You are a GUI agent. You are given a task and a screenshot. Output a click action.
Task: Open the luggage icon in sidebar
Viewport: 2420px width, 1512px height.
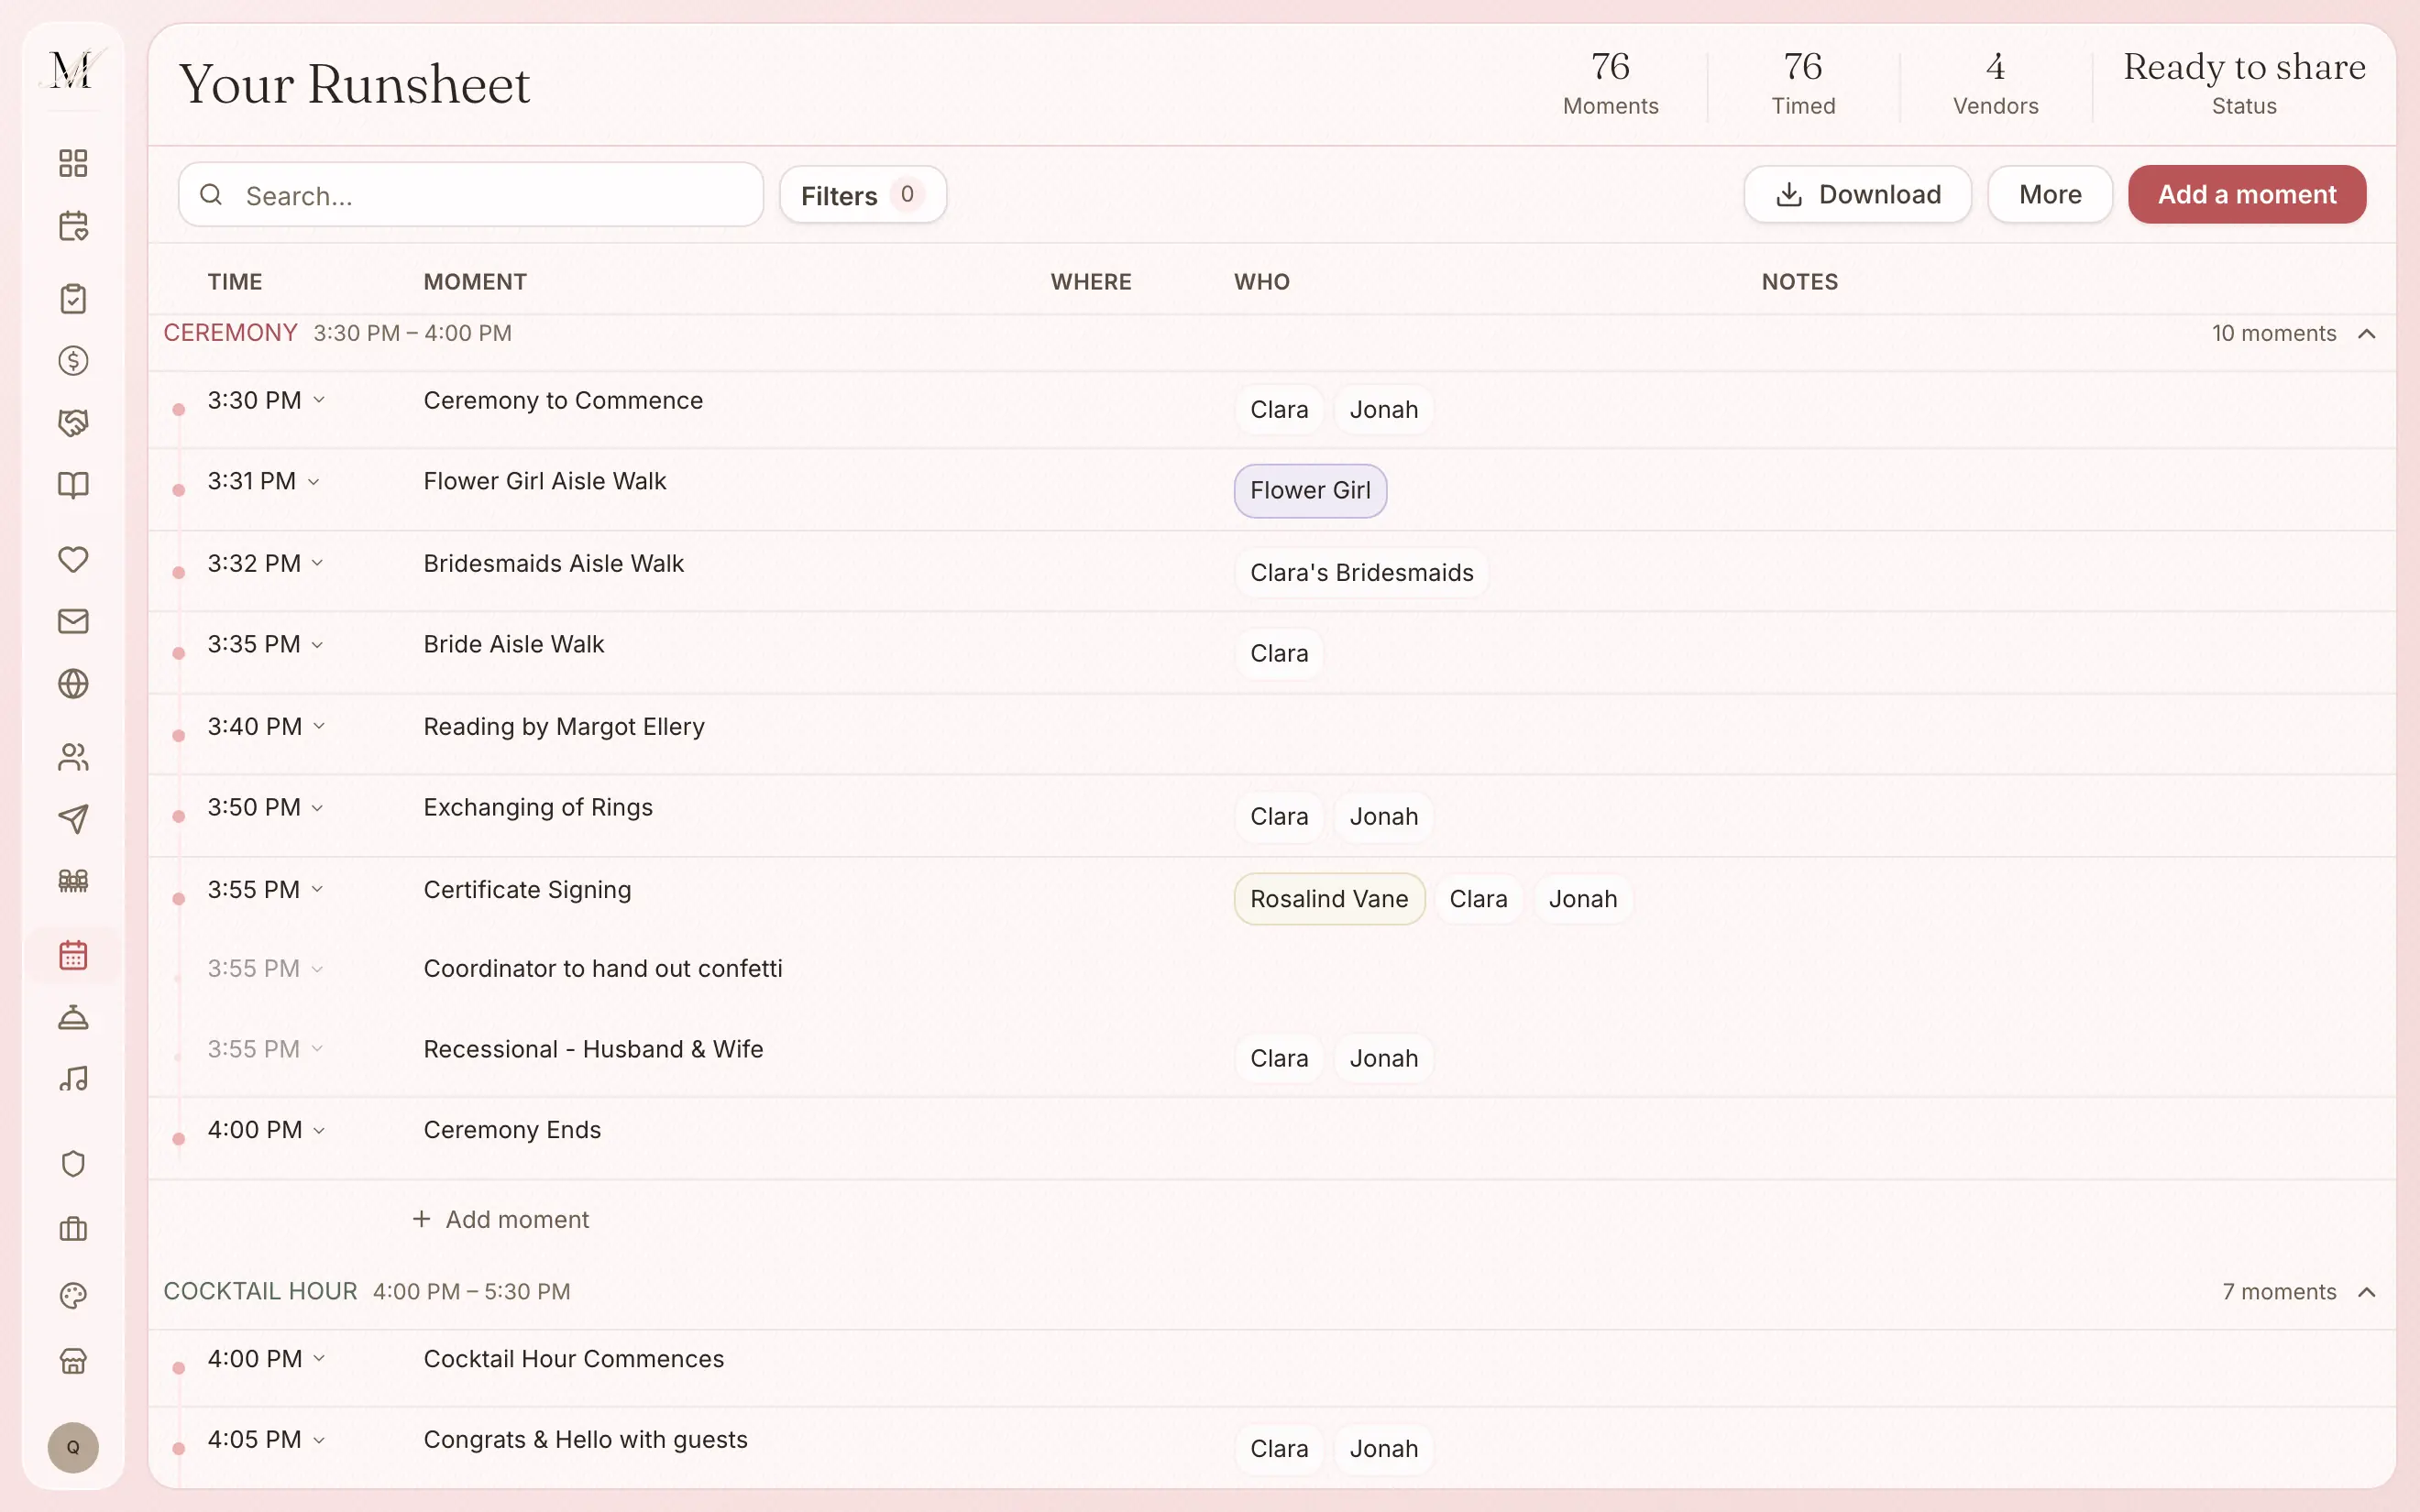point(73,1229)
